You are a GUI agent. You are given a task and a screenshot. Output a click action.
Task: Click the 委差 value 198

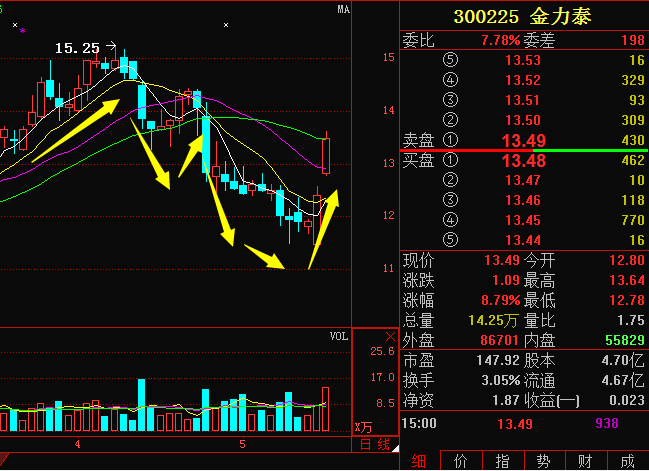(x=633, y=40)
